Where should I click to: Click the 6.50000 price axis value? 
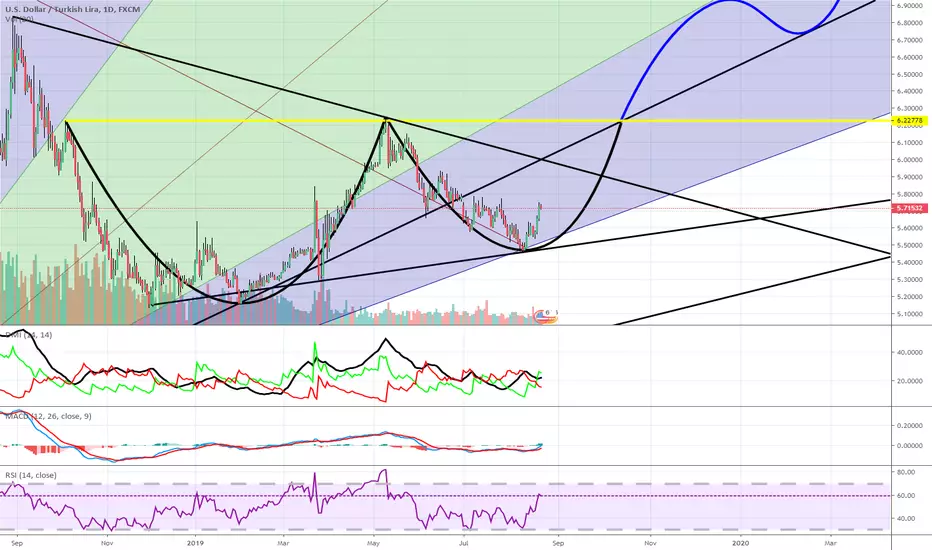910,74
